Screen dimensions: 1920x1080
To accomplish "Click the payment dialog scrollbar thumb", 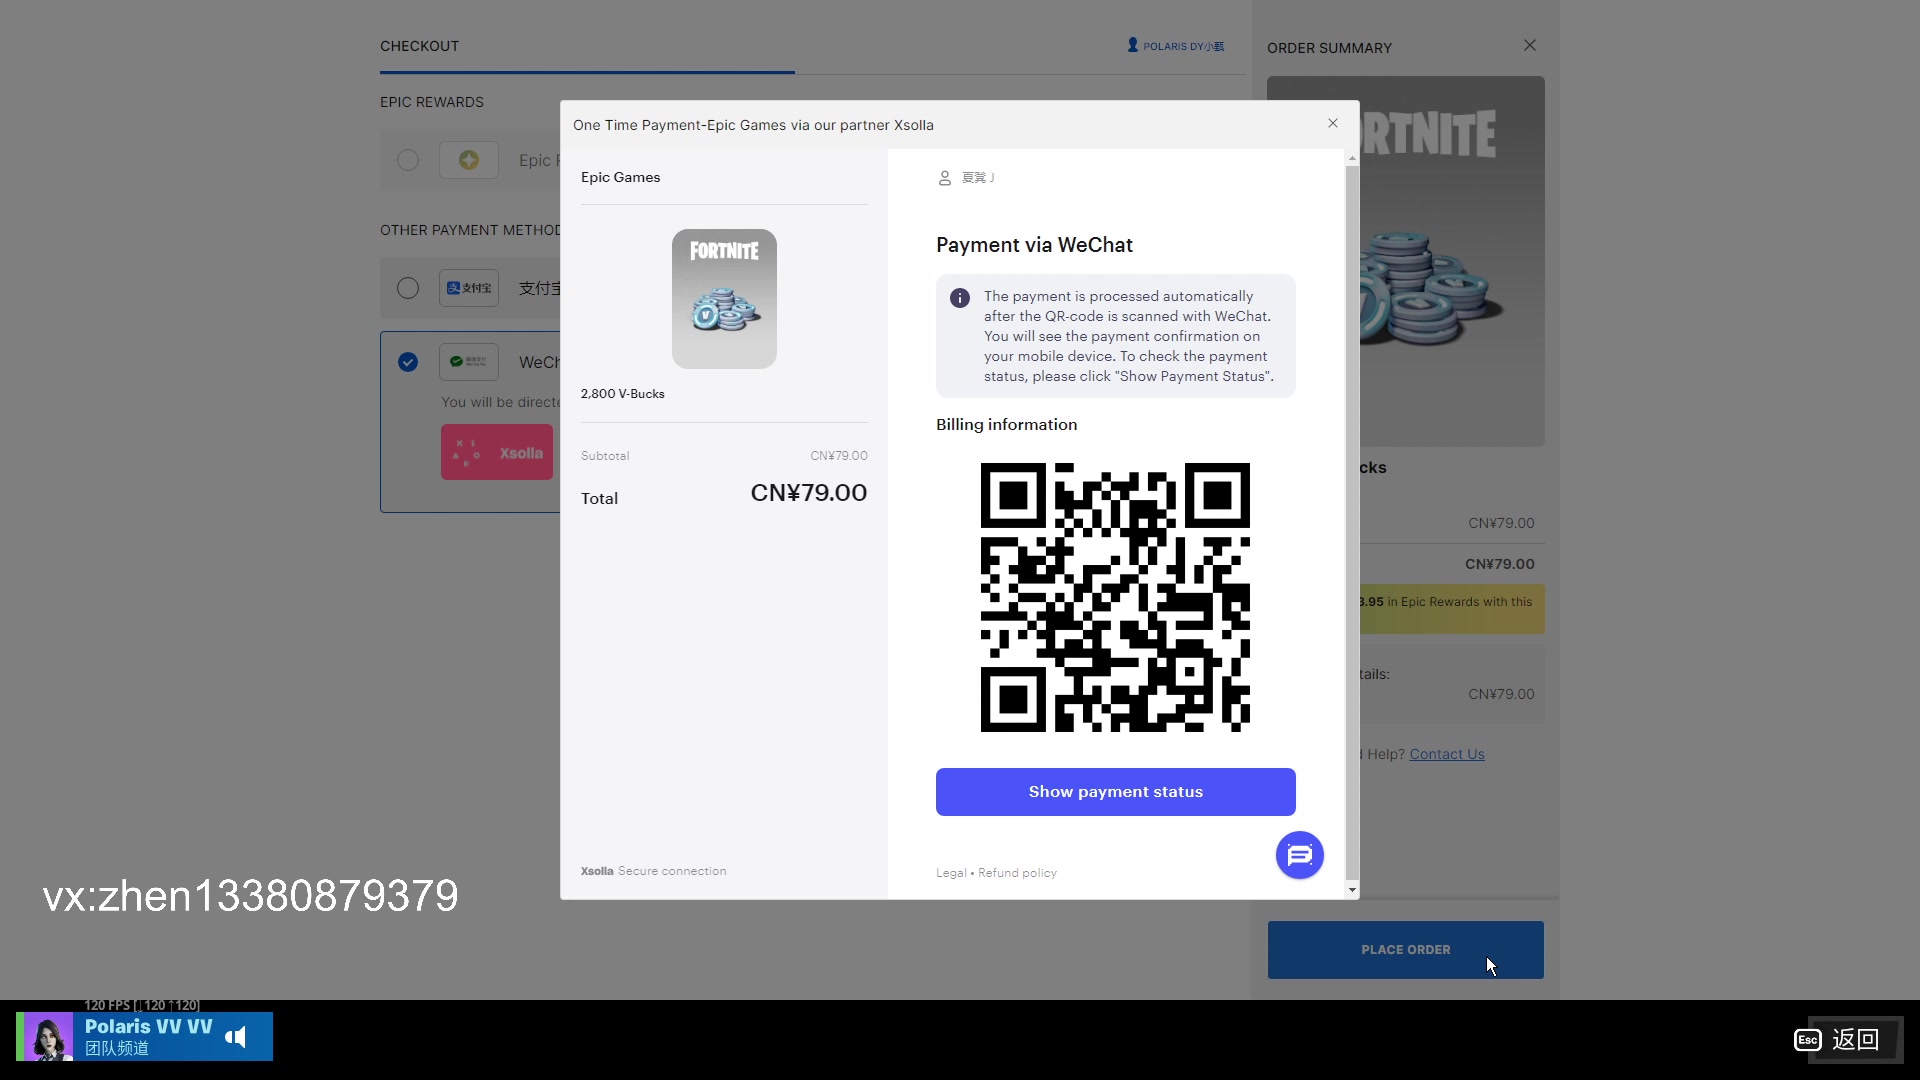I will 1352,523.
